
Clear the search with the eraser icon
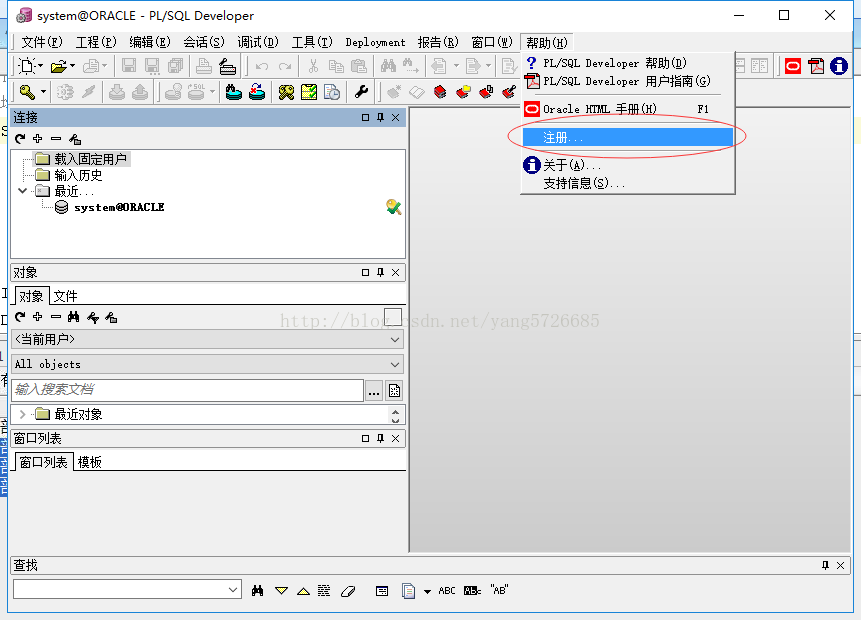click(348, 590)
